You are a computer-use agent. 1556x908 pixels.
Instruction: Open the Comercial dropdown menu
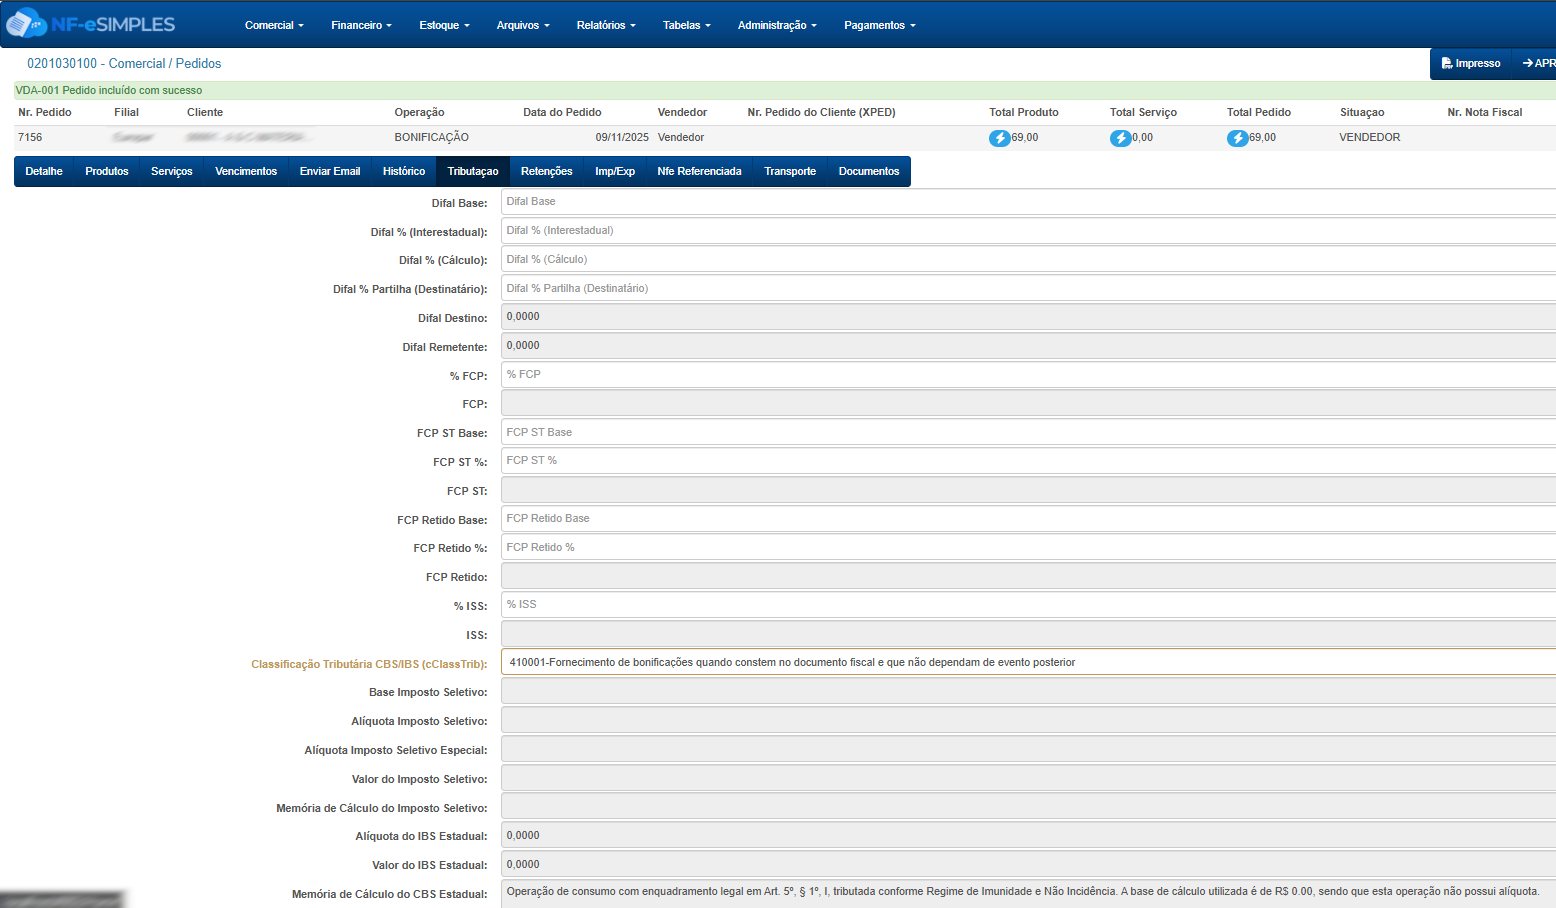point(274,25)
